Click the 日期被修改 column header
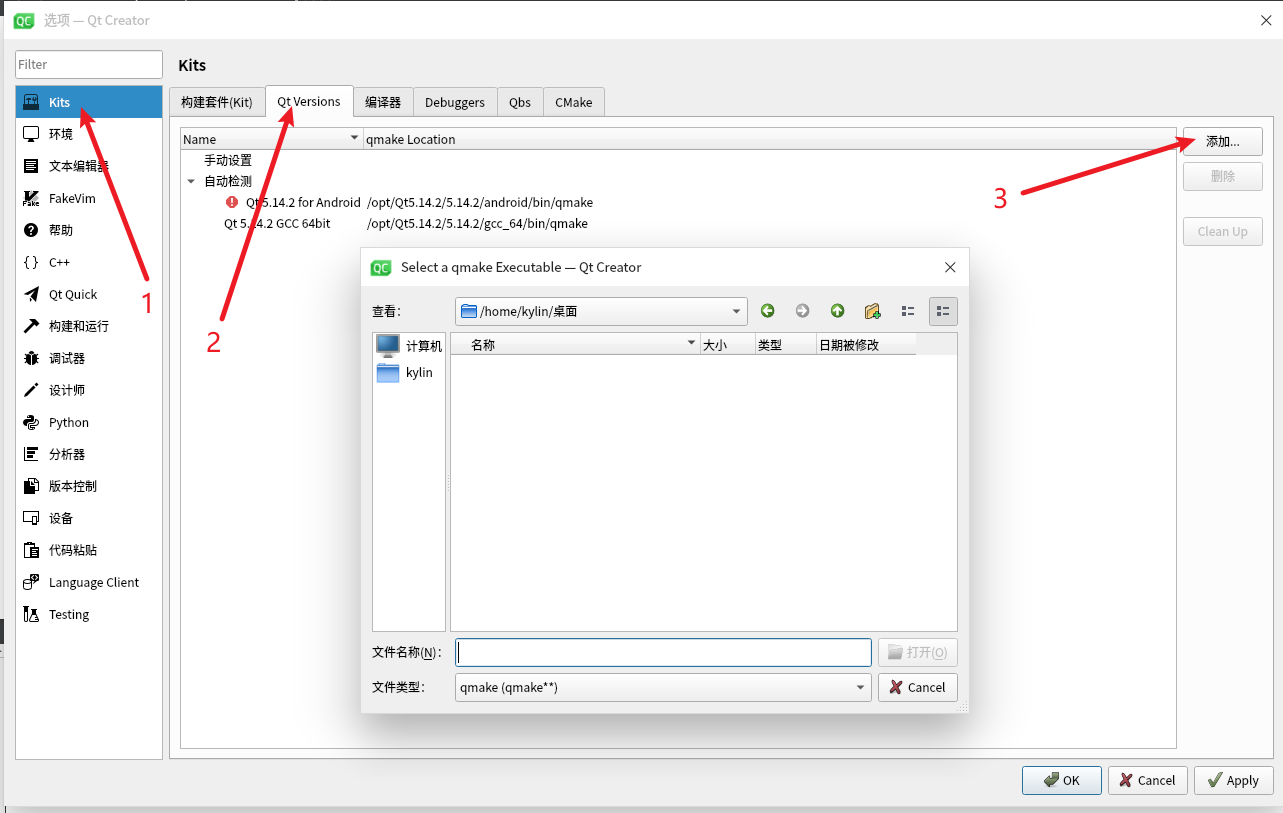1283x813 pixels. tap(866, 344)
